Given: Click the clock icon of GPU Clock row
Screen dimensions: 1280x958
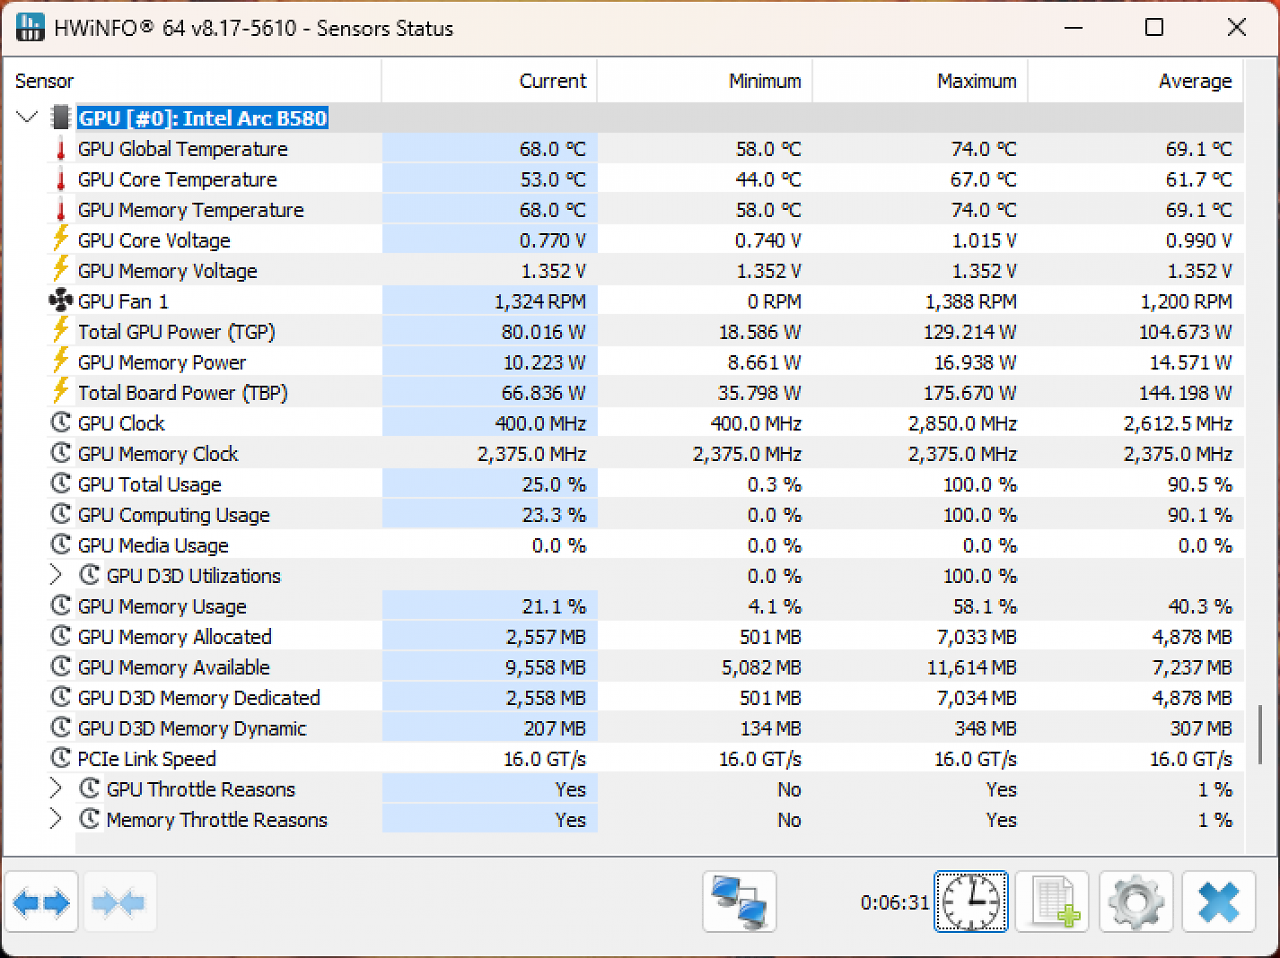Looking at the screenshot, I should click(x=61, y=423).
